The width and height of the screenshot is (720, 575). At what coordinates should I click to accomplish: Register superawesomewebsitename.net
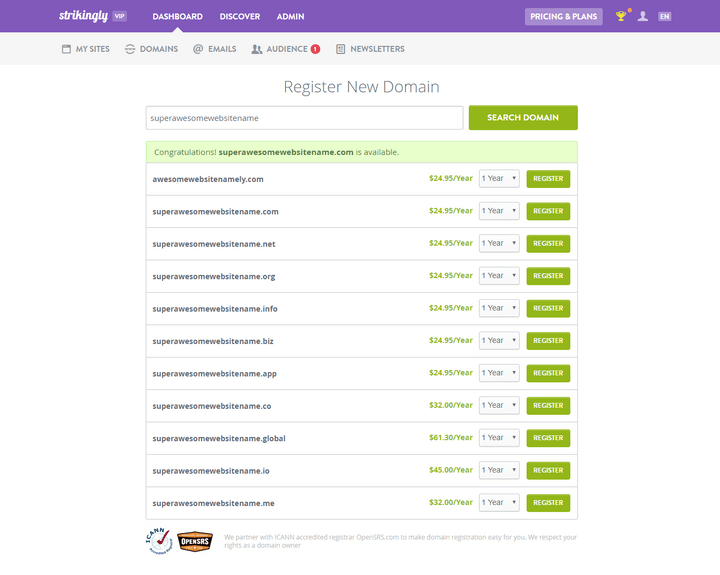(548, 243)
